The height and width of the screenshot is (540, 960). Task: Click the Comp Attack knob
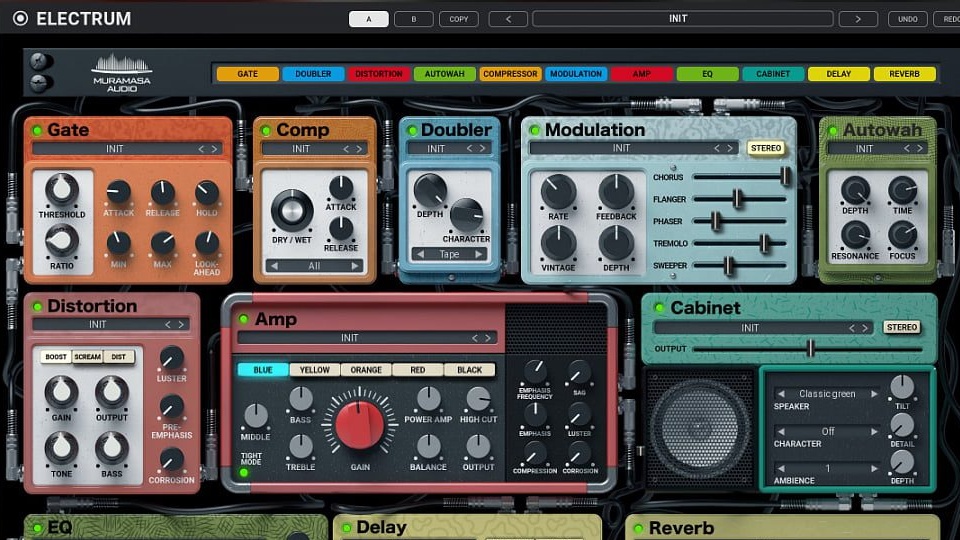(341, 188)
